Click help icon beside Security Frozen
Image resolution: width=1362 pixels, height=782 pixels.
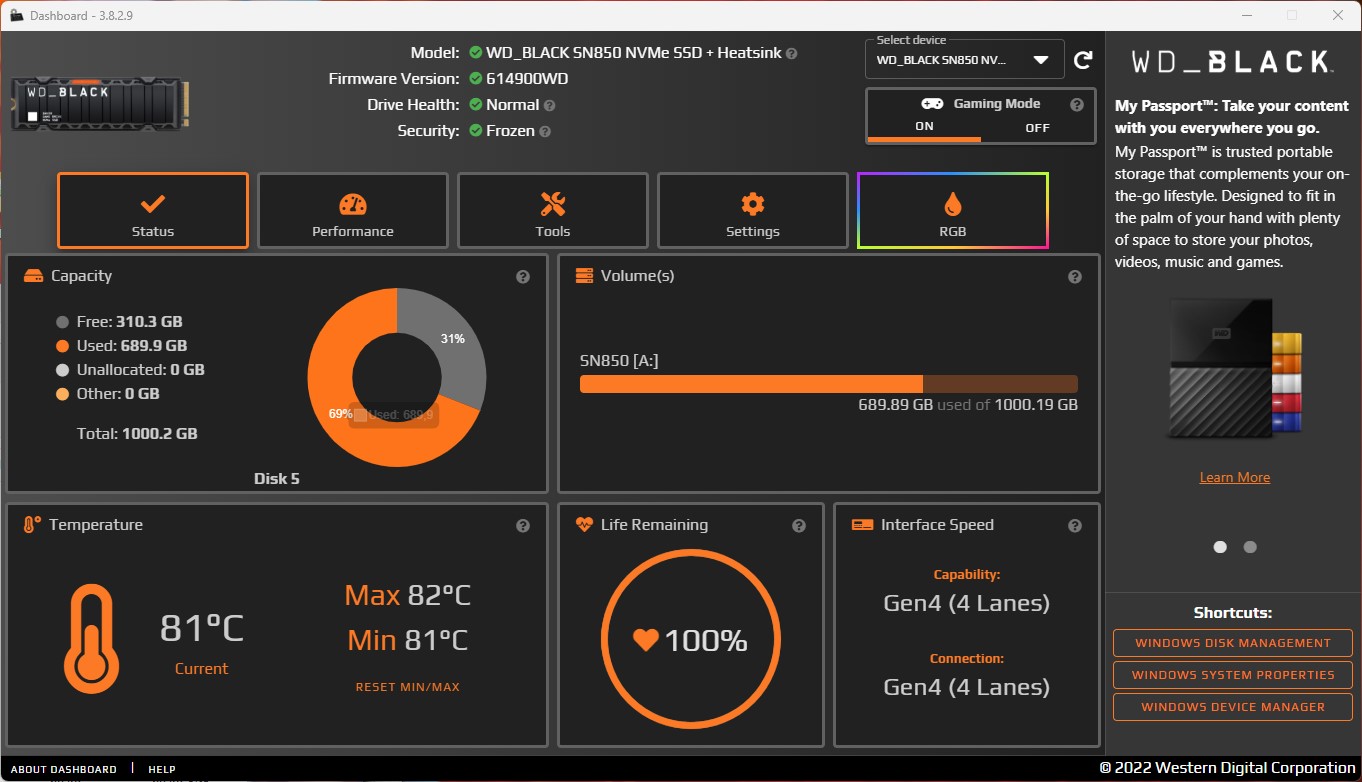545,131
